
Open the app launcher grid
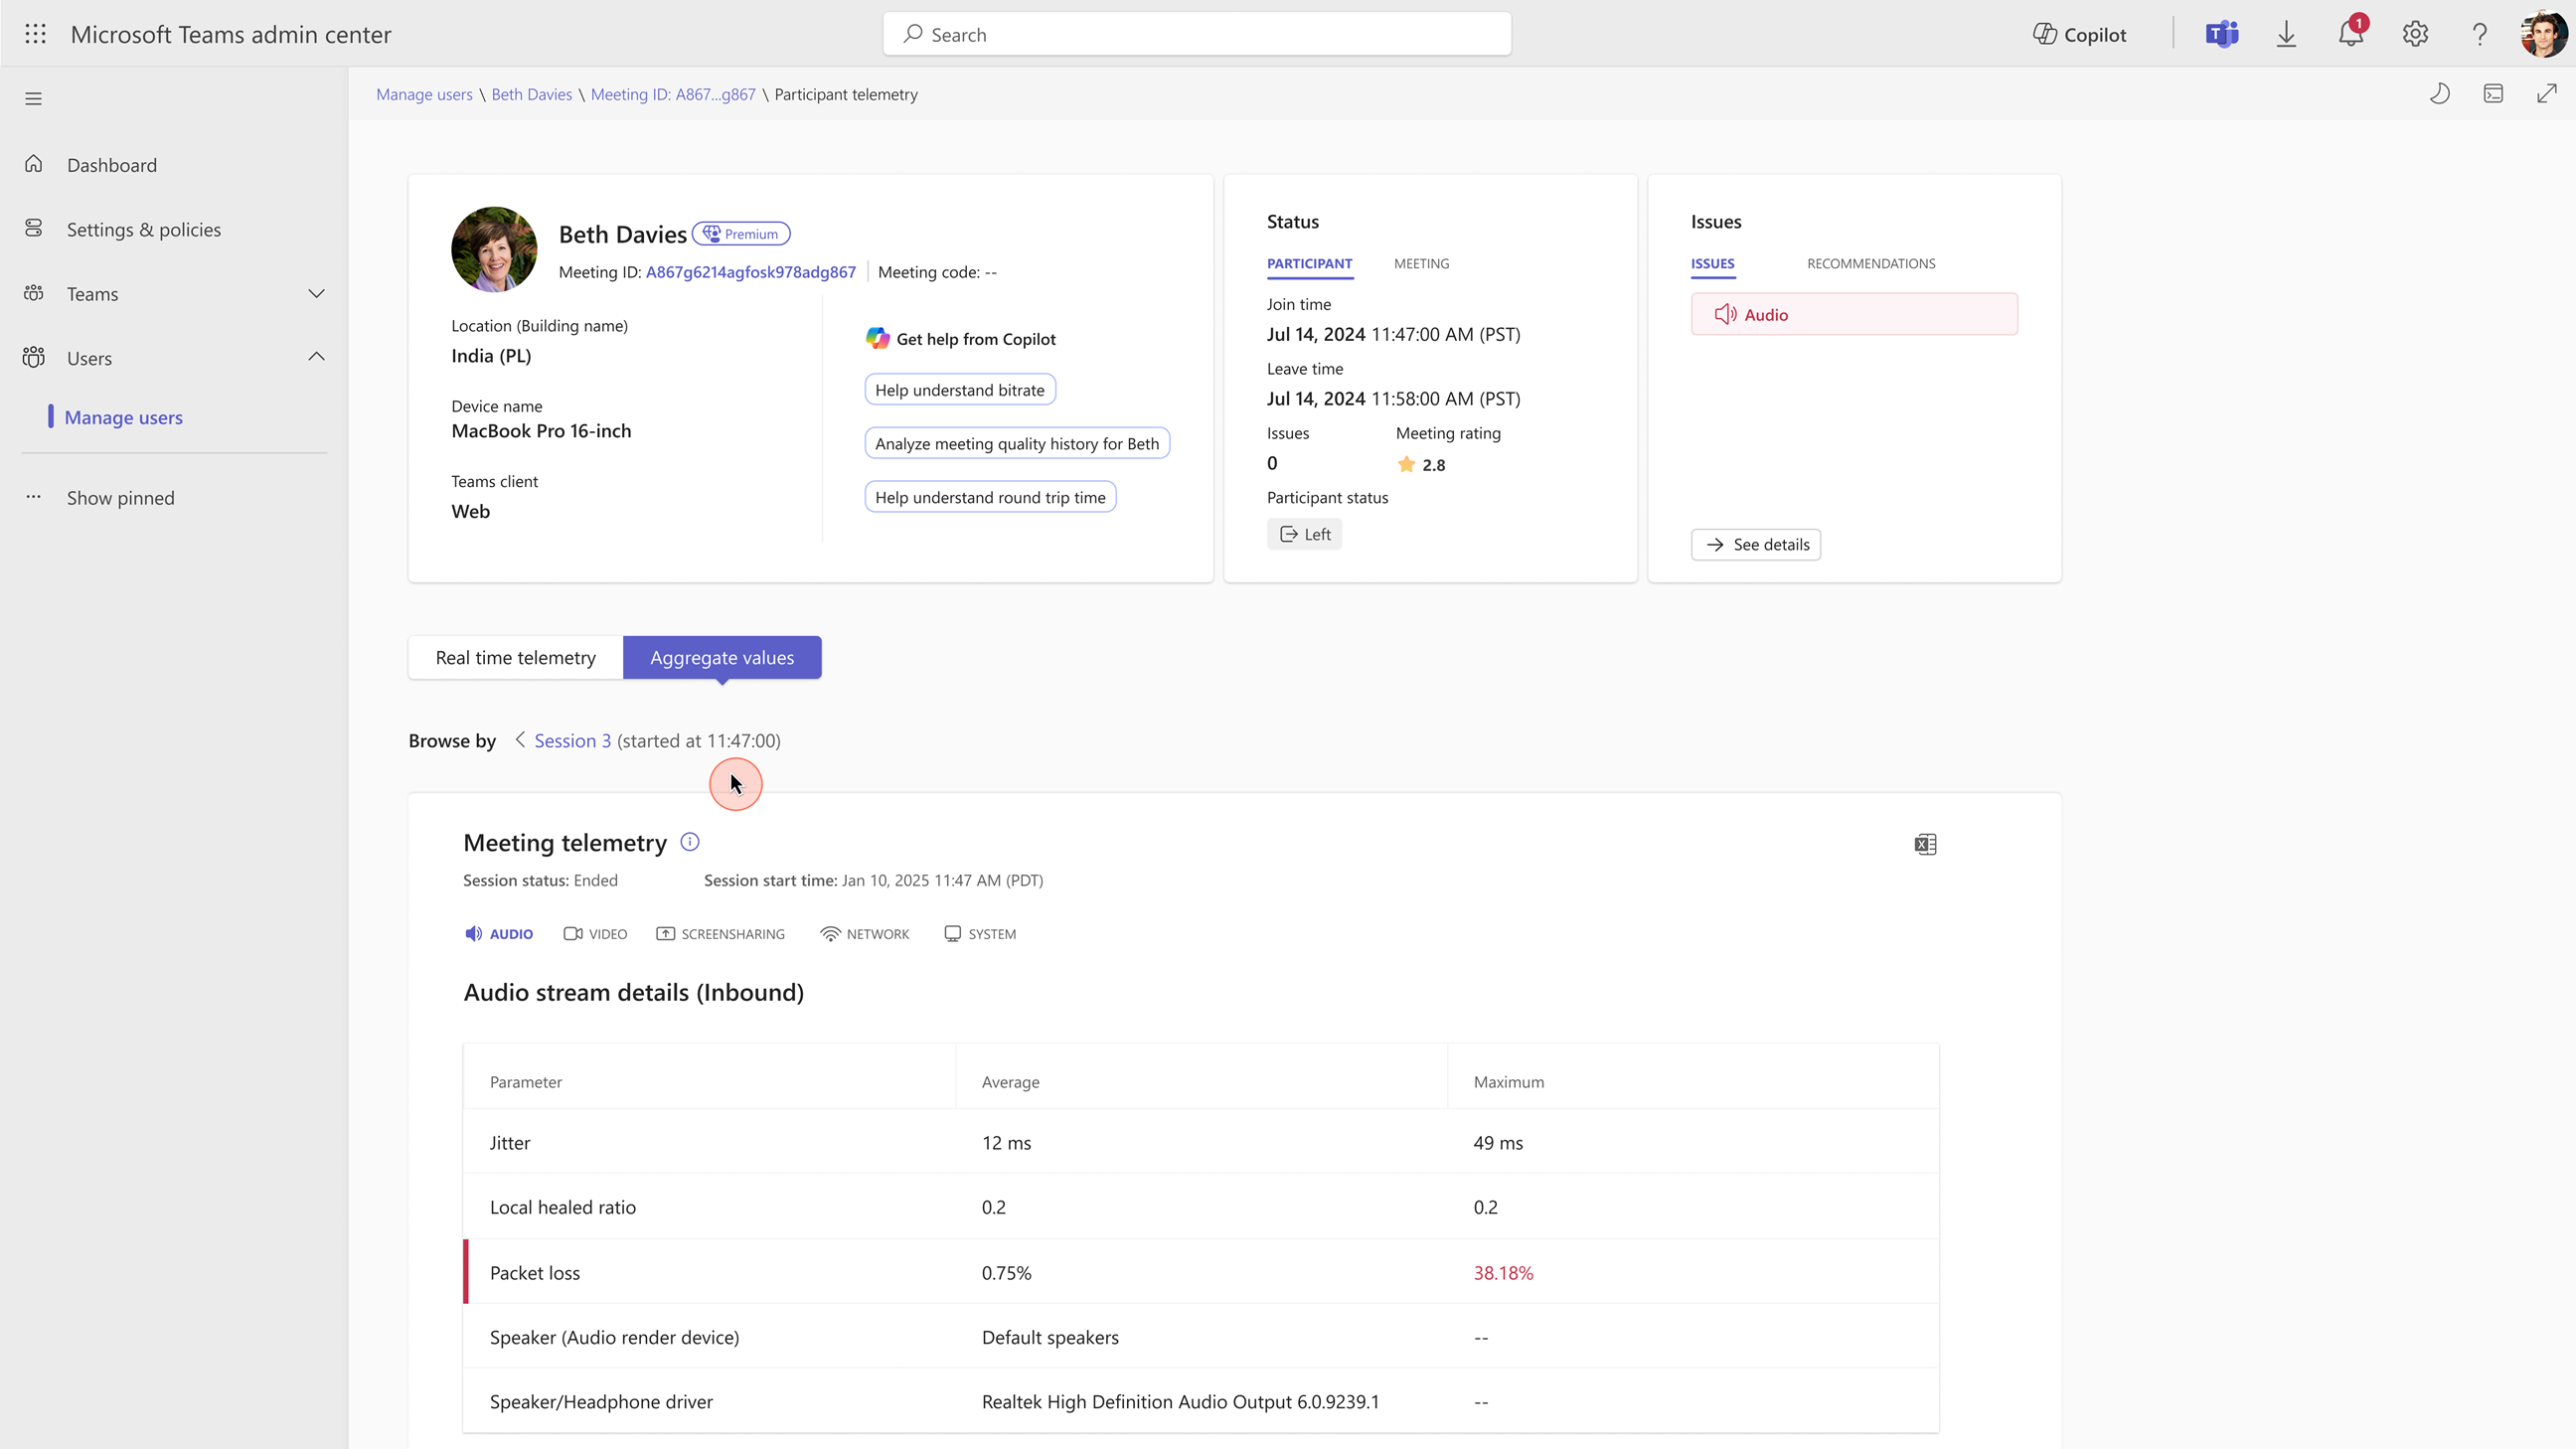tap(35, 34)
